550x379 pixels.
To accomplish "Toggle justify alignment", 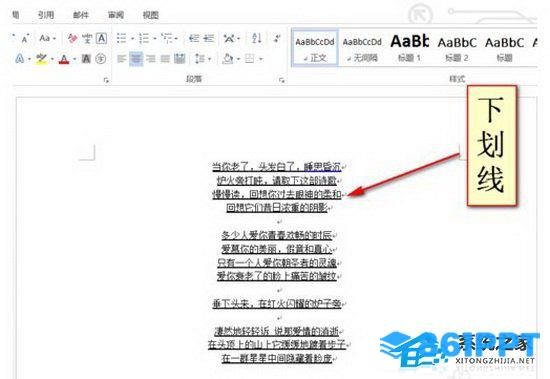I will point(165,59).
